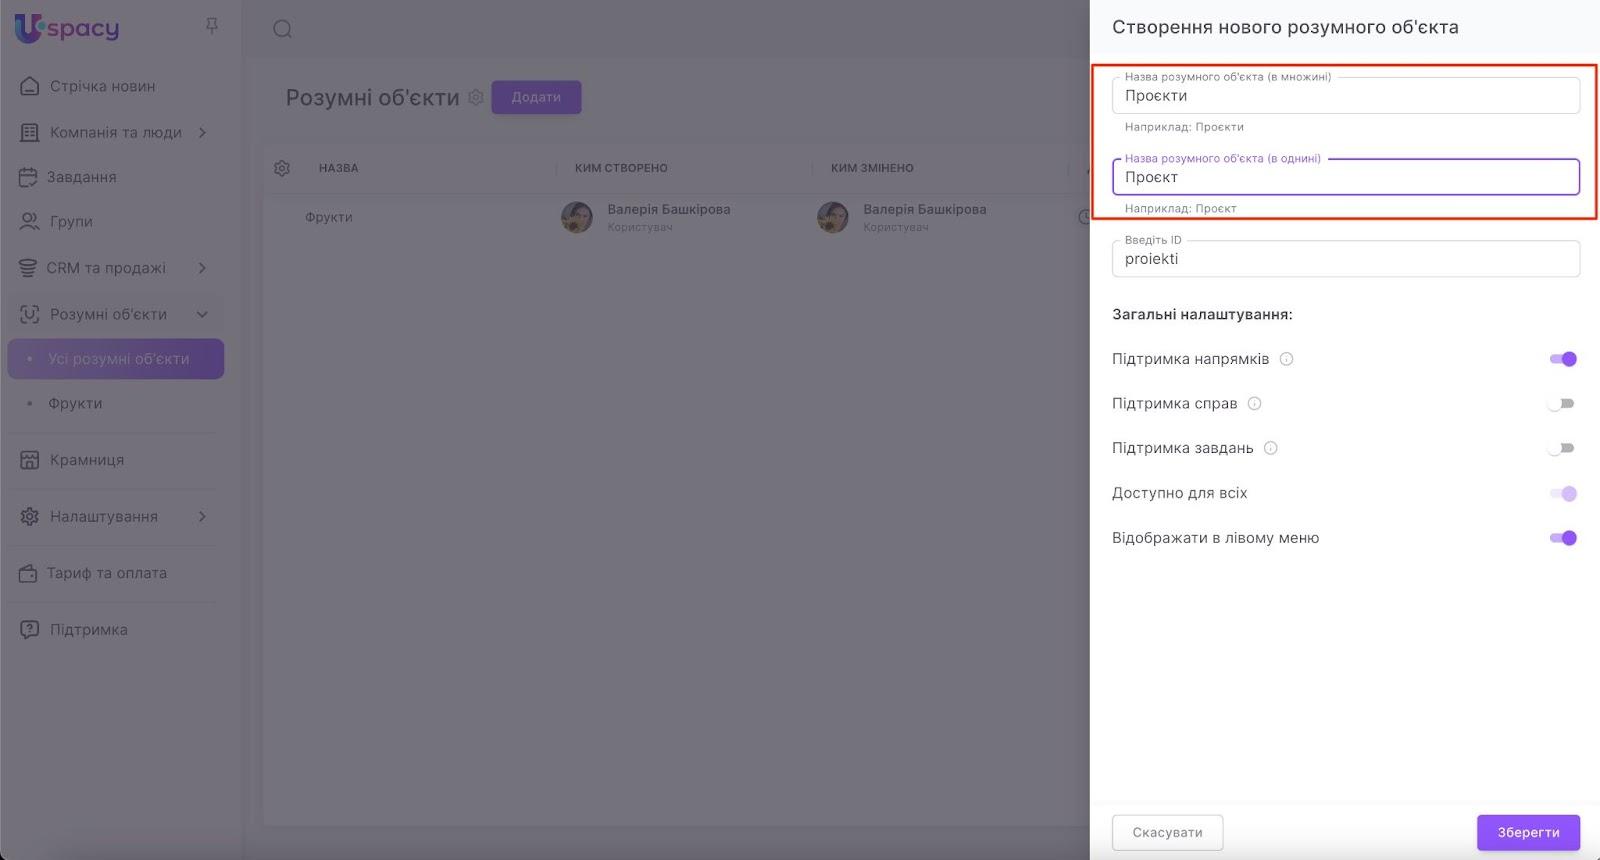Click the Uspacy logo

tap(67, 28)
